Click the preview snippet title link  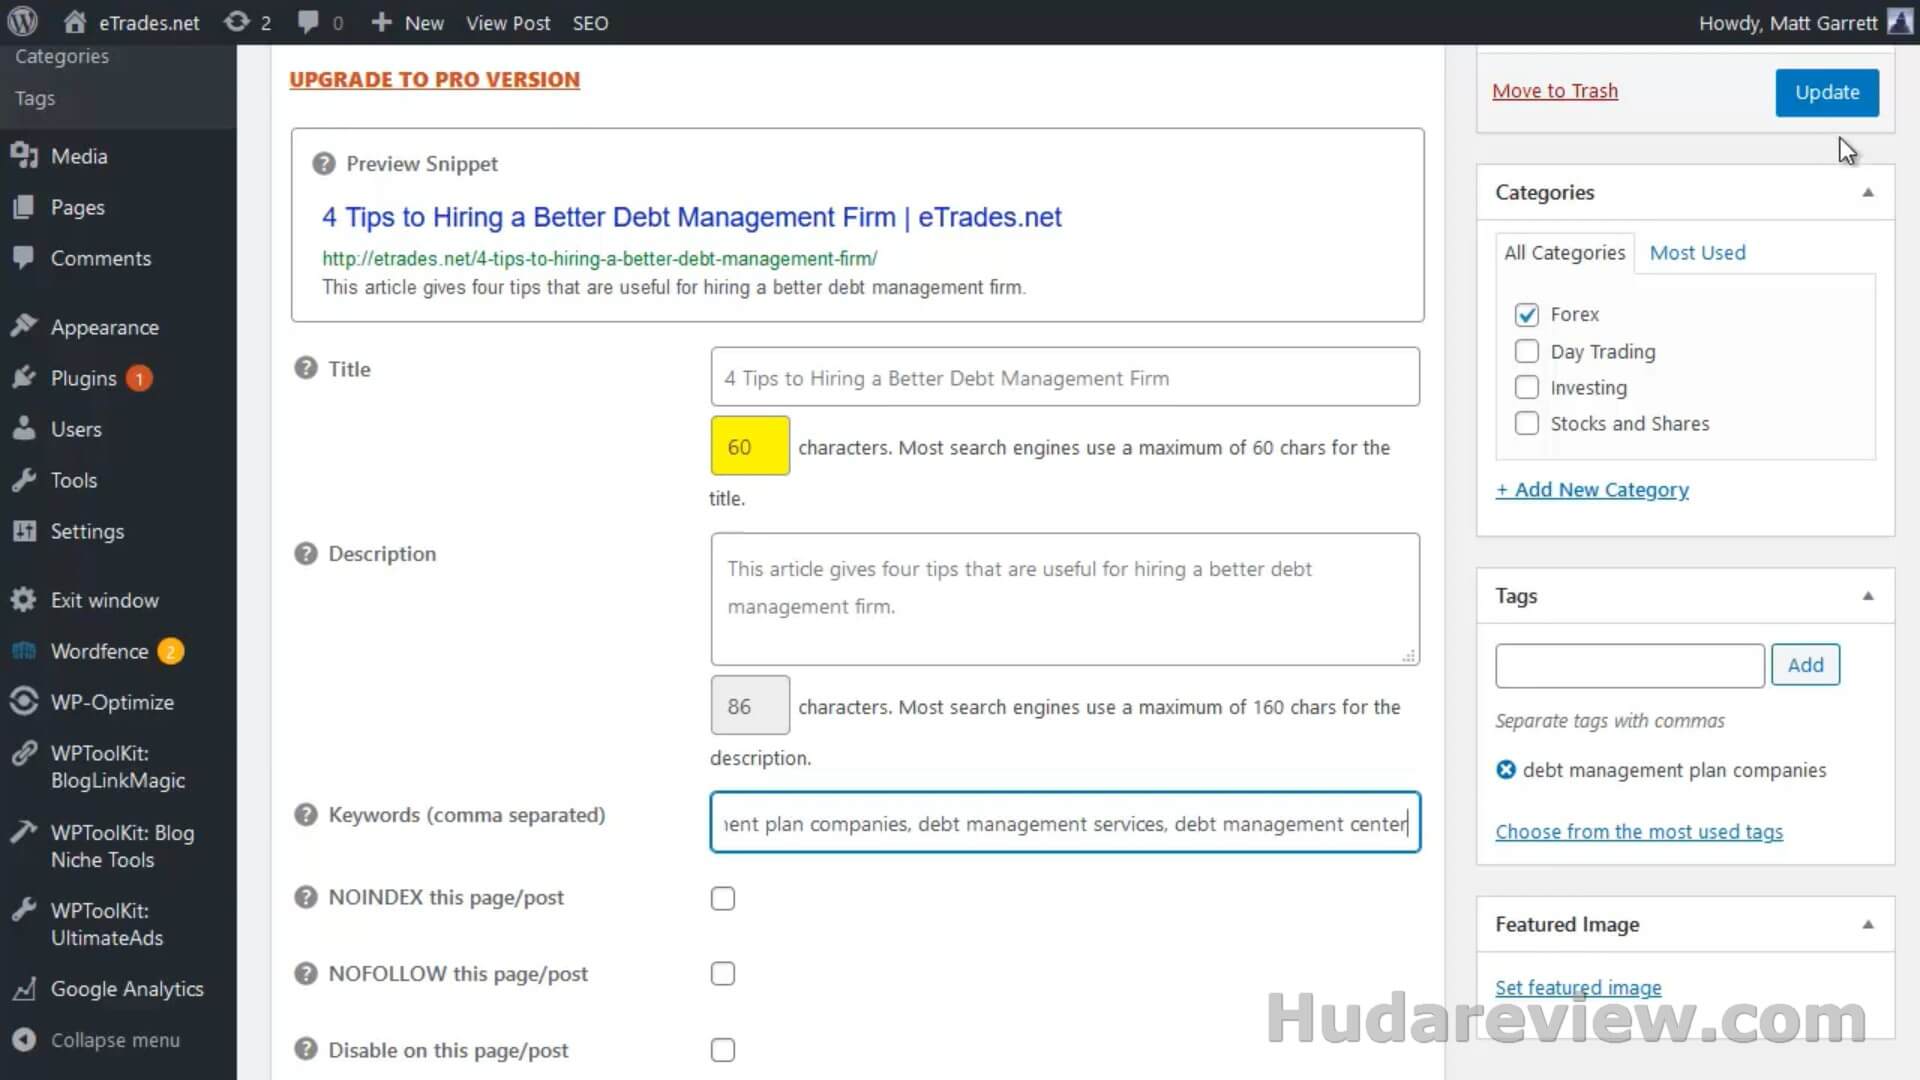point(691,217)
